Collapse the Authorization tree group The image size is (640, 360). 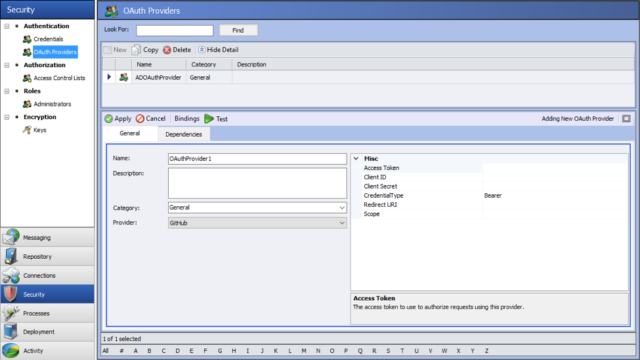pos(7,65)
